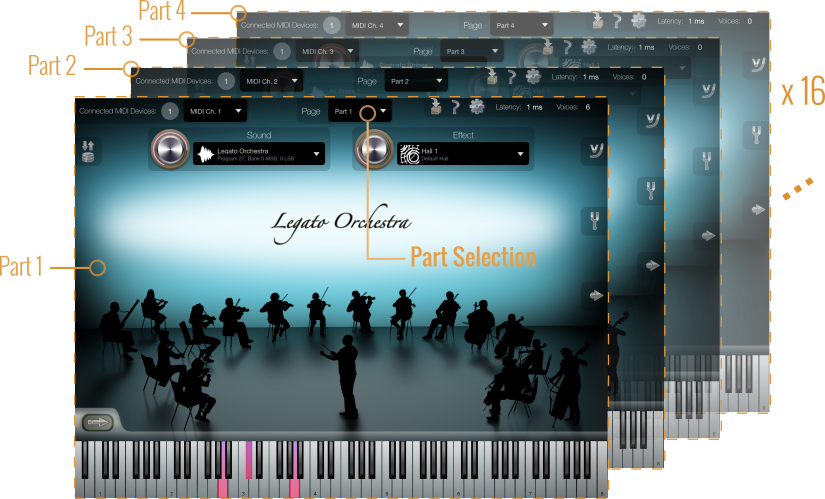Open help question mark in Part 4 window
Screen dimensions: 825x499
tap(617, 21)
